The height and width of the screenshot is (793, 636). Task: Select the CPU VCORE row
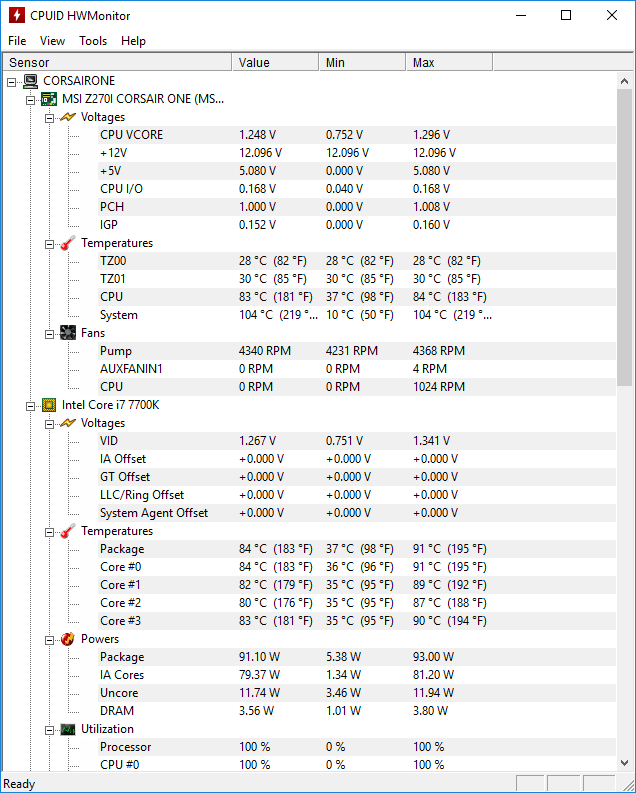[x=357, y=135]
